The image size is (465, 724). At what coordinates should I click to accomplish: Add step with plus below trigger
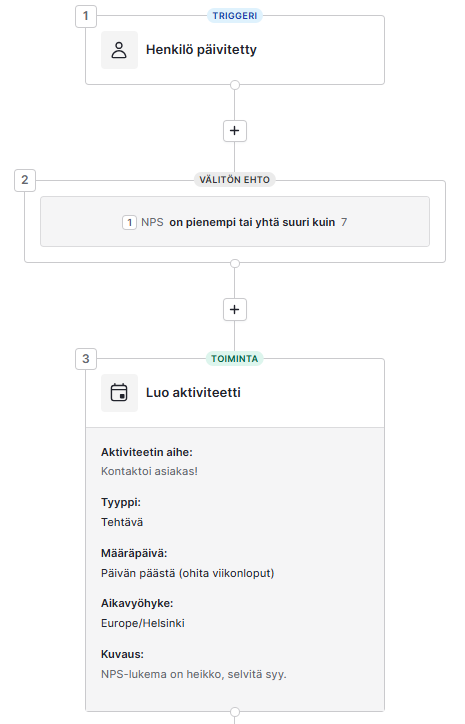click(x=235, y=131)
